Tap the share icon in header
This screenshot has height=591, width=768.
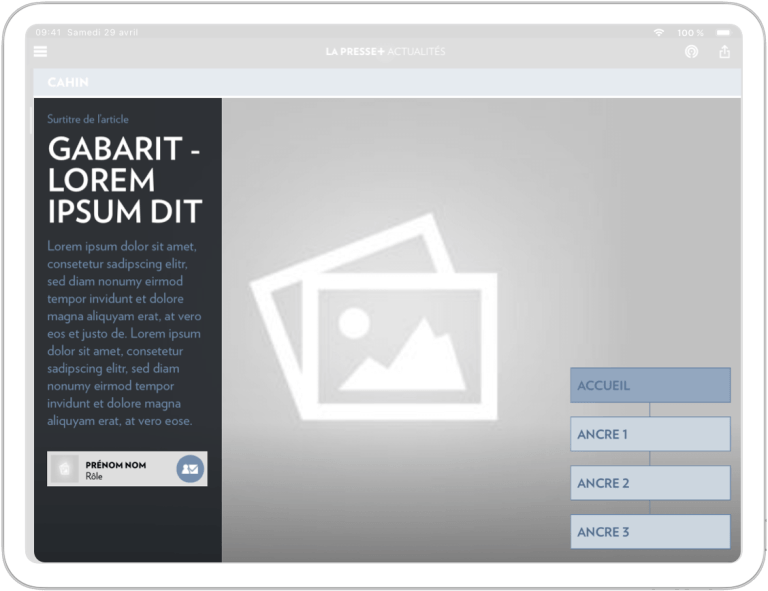(x=724, y=52)
